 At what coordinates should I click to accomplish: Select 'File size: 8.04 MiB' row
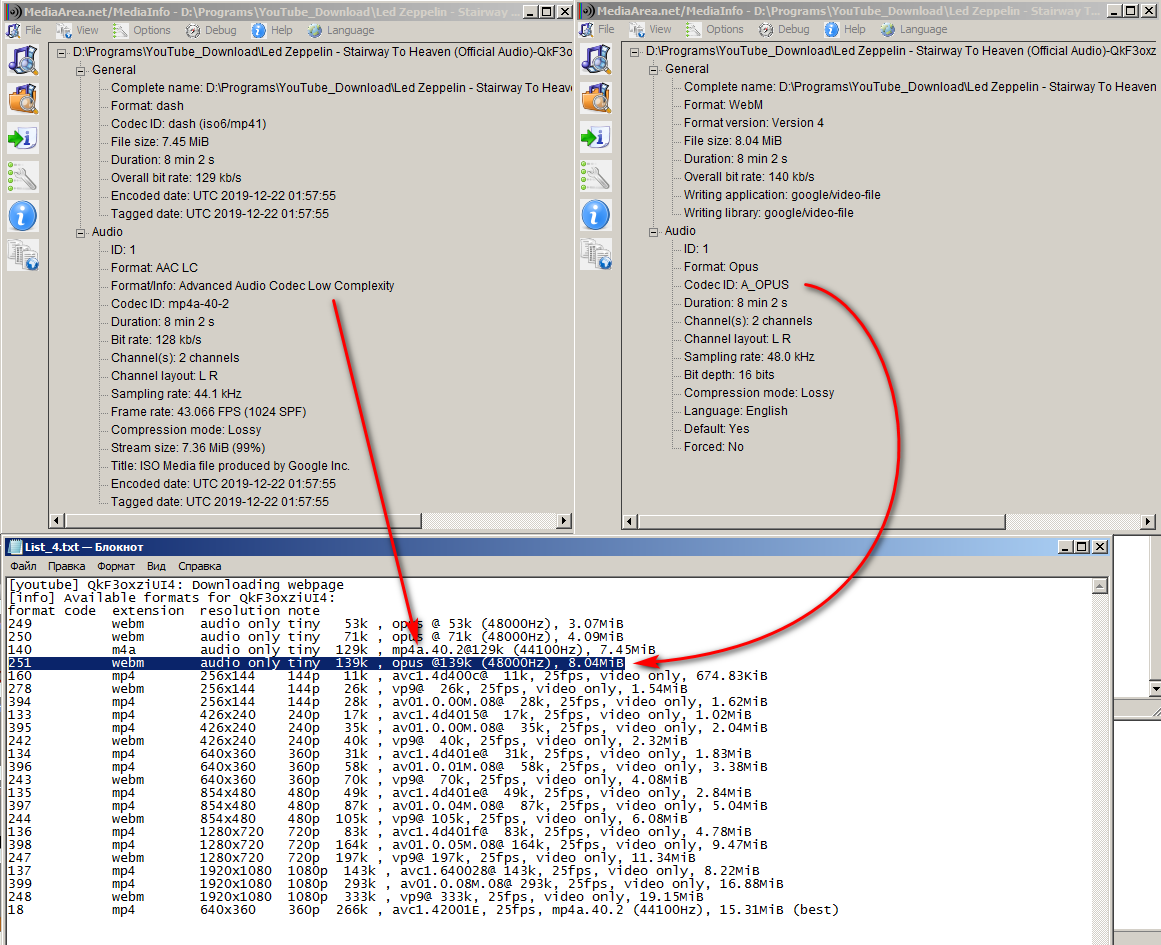[733, 141]
